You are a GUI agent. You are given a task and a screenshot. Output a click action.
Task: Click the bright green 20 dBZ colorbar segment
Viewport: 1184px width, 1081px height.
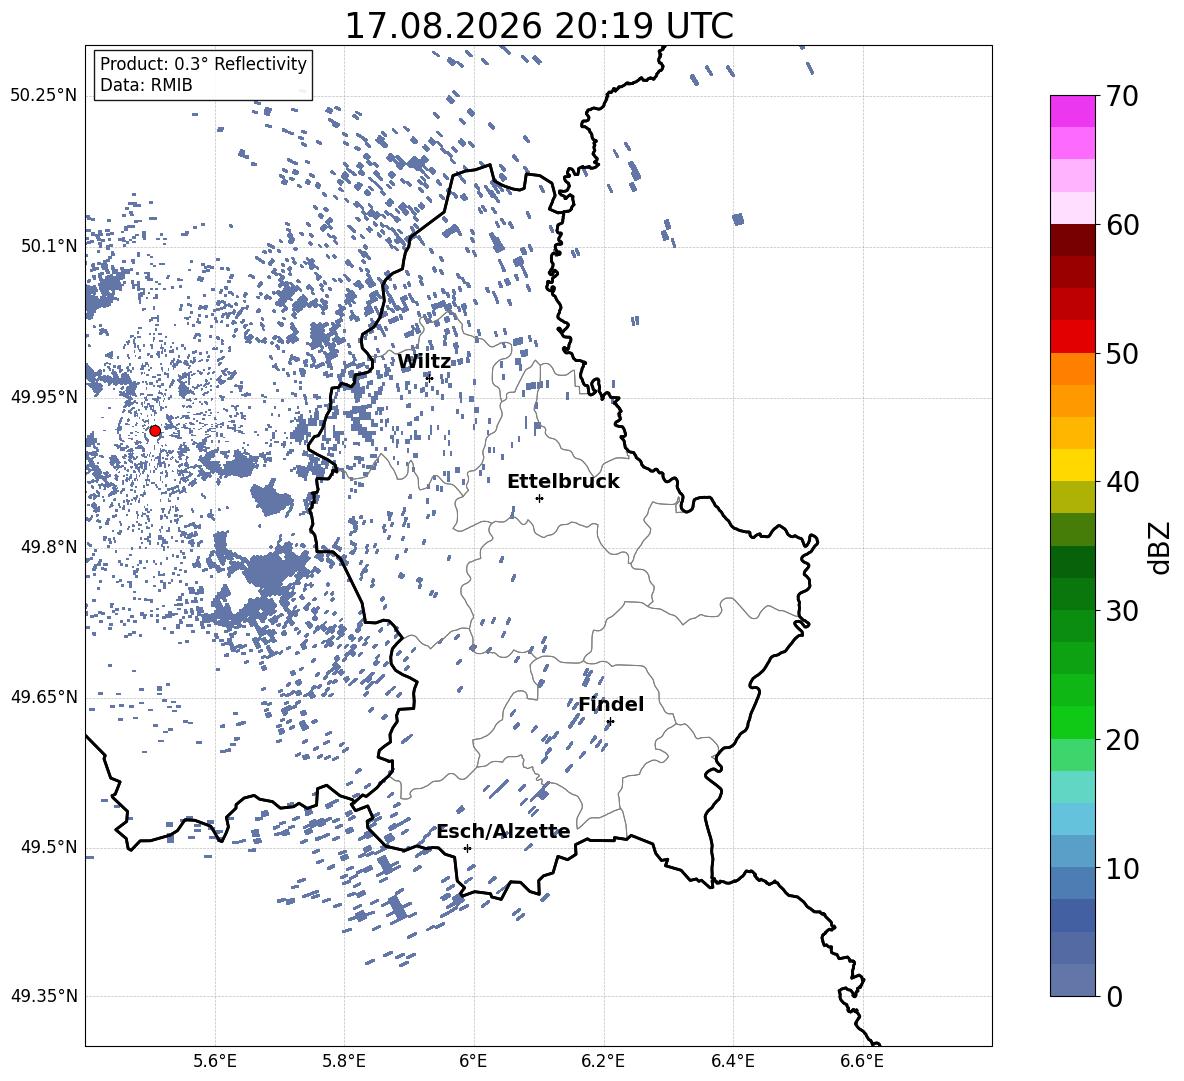1072,722
